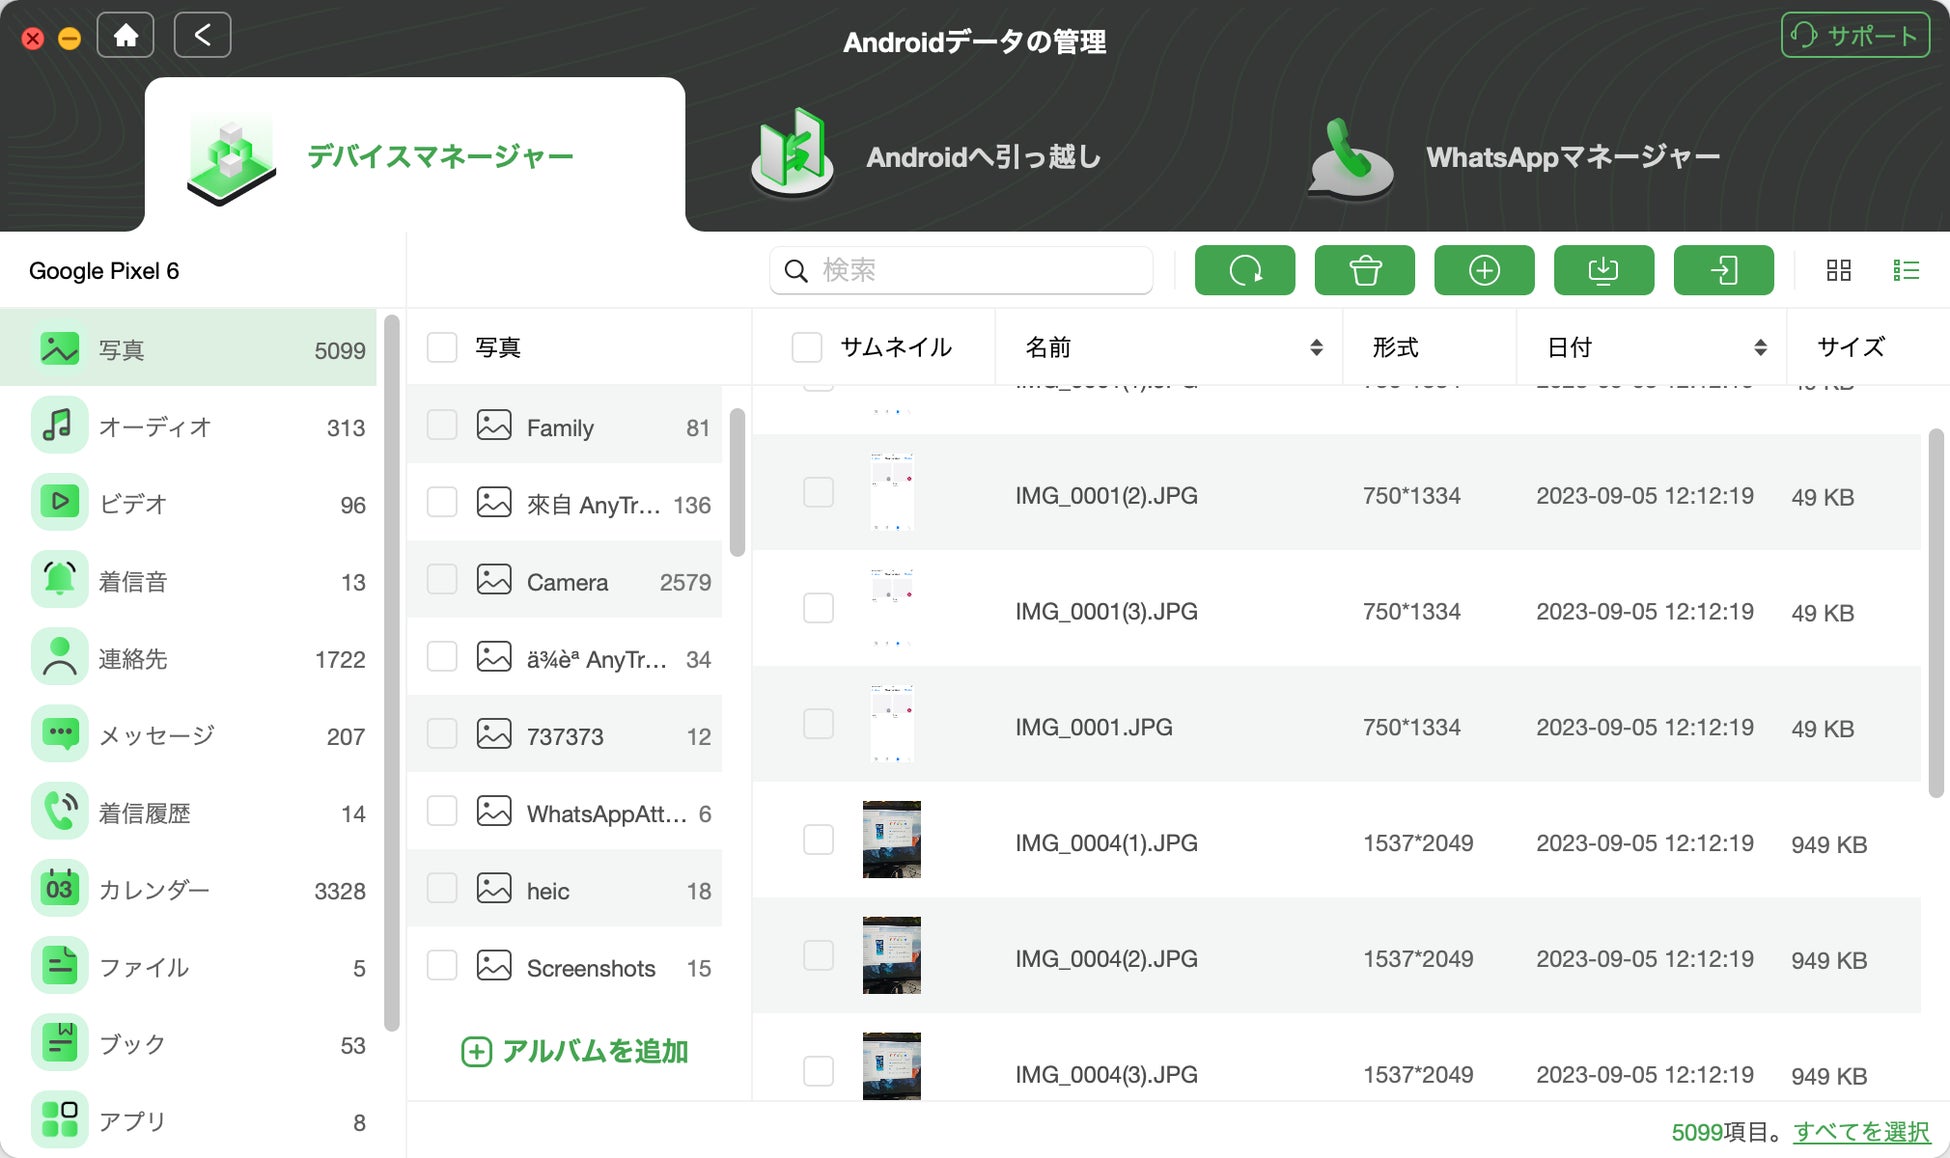The height and width of the screenshot is (1158, 1950).
Task: Open the Camera album
Action: (567, 582)
